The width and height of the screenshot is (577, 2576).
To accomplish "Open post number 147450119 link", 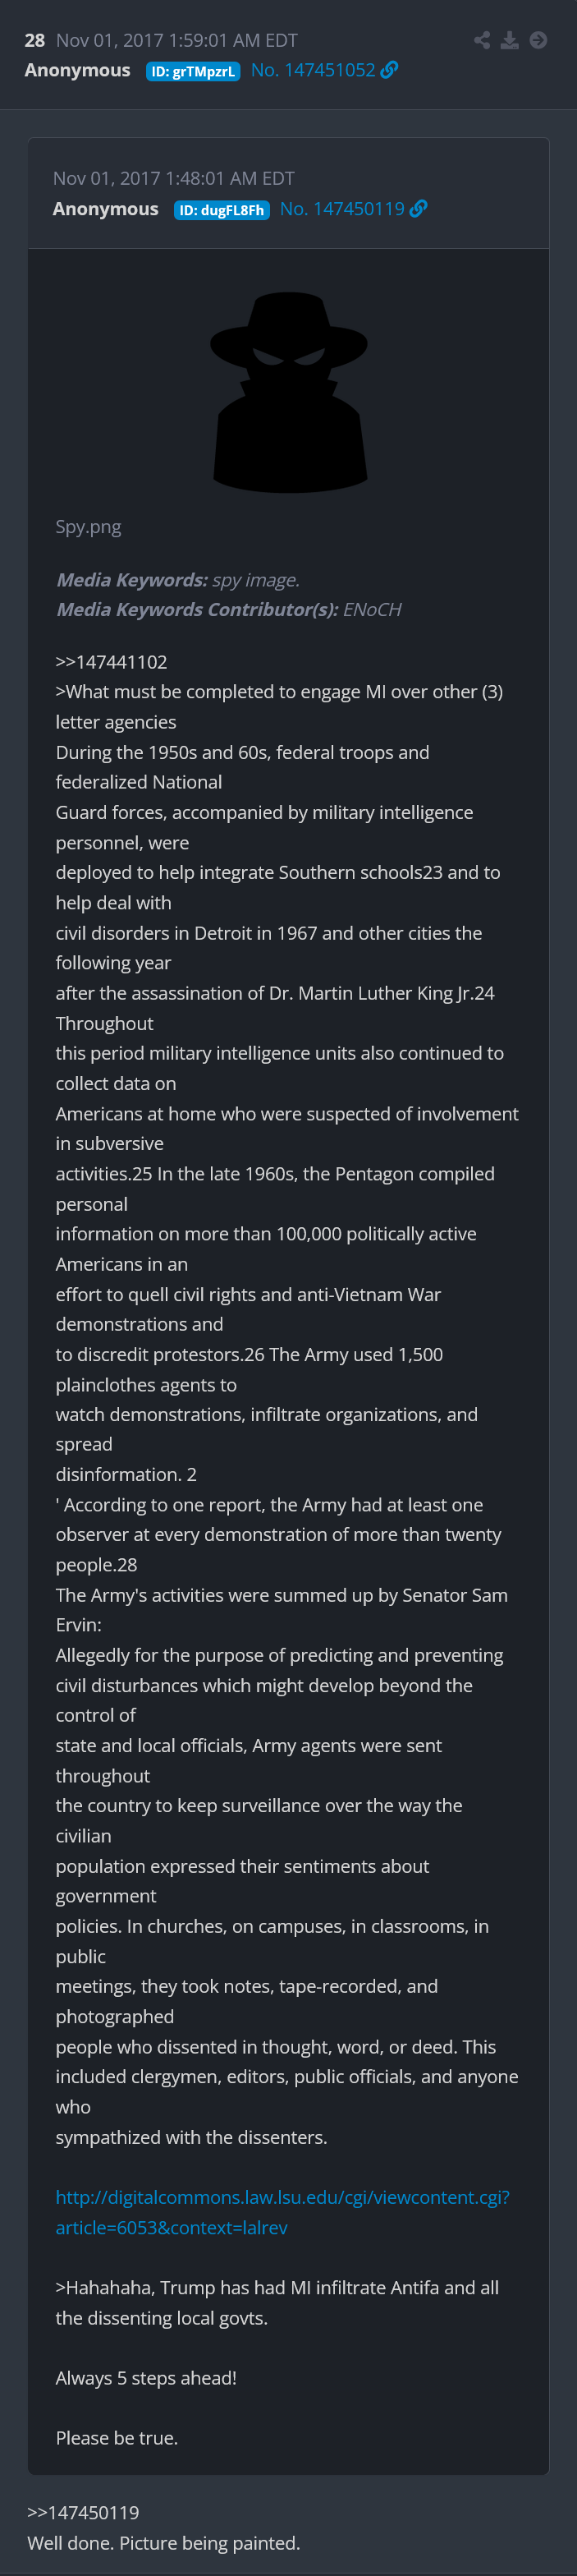I will click(x=342, y=209).
